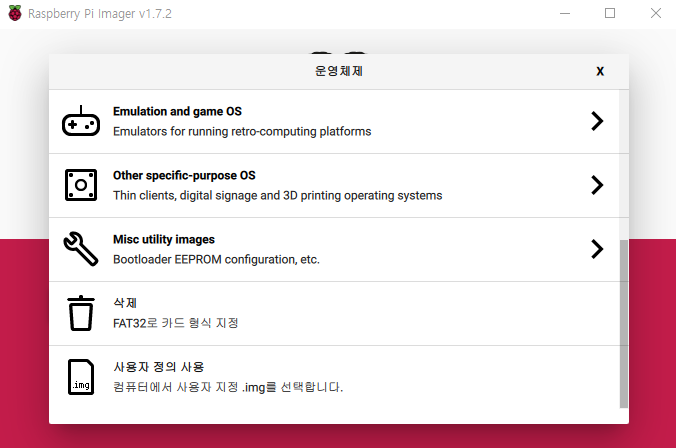Click the gamepad icon for Emulation and game OS
Image resolution: width=676 pixels, height=448 pixels.
81,121
